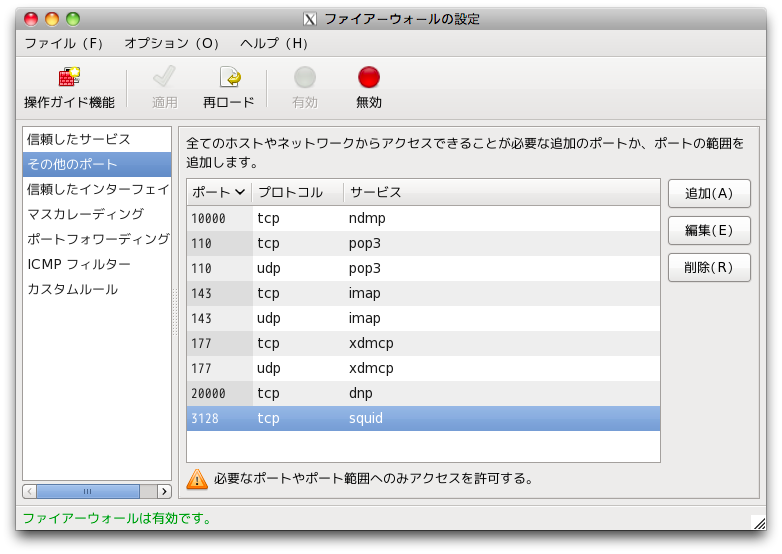Click the 再ロード reload icon
Screen dimensions: 782x554
point(229,78)
